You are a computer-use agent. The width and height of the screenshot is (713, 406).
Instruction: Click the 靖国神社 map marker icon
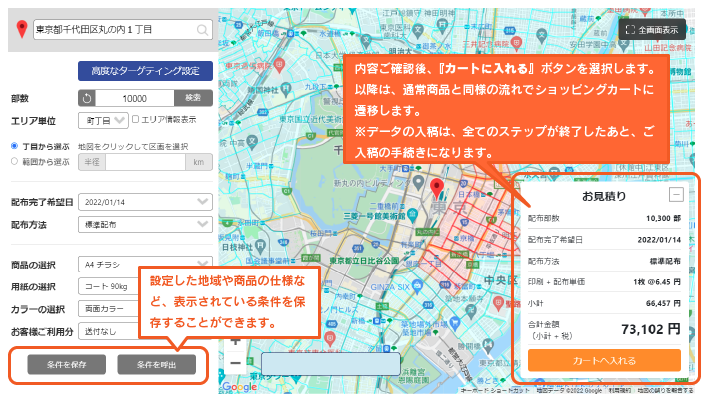tap(286, 89)
